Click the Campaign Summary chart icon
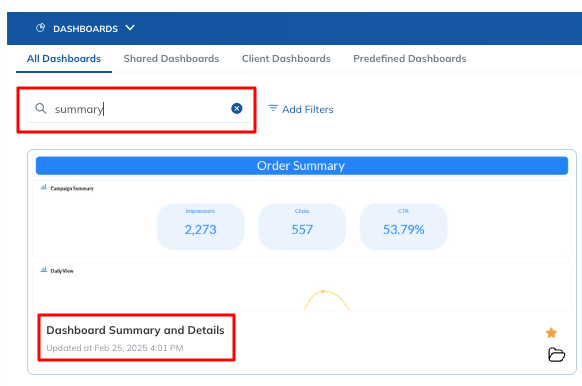Image resolution: width=582 pixels, height=386 pixels. (44, 187)
